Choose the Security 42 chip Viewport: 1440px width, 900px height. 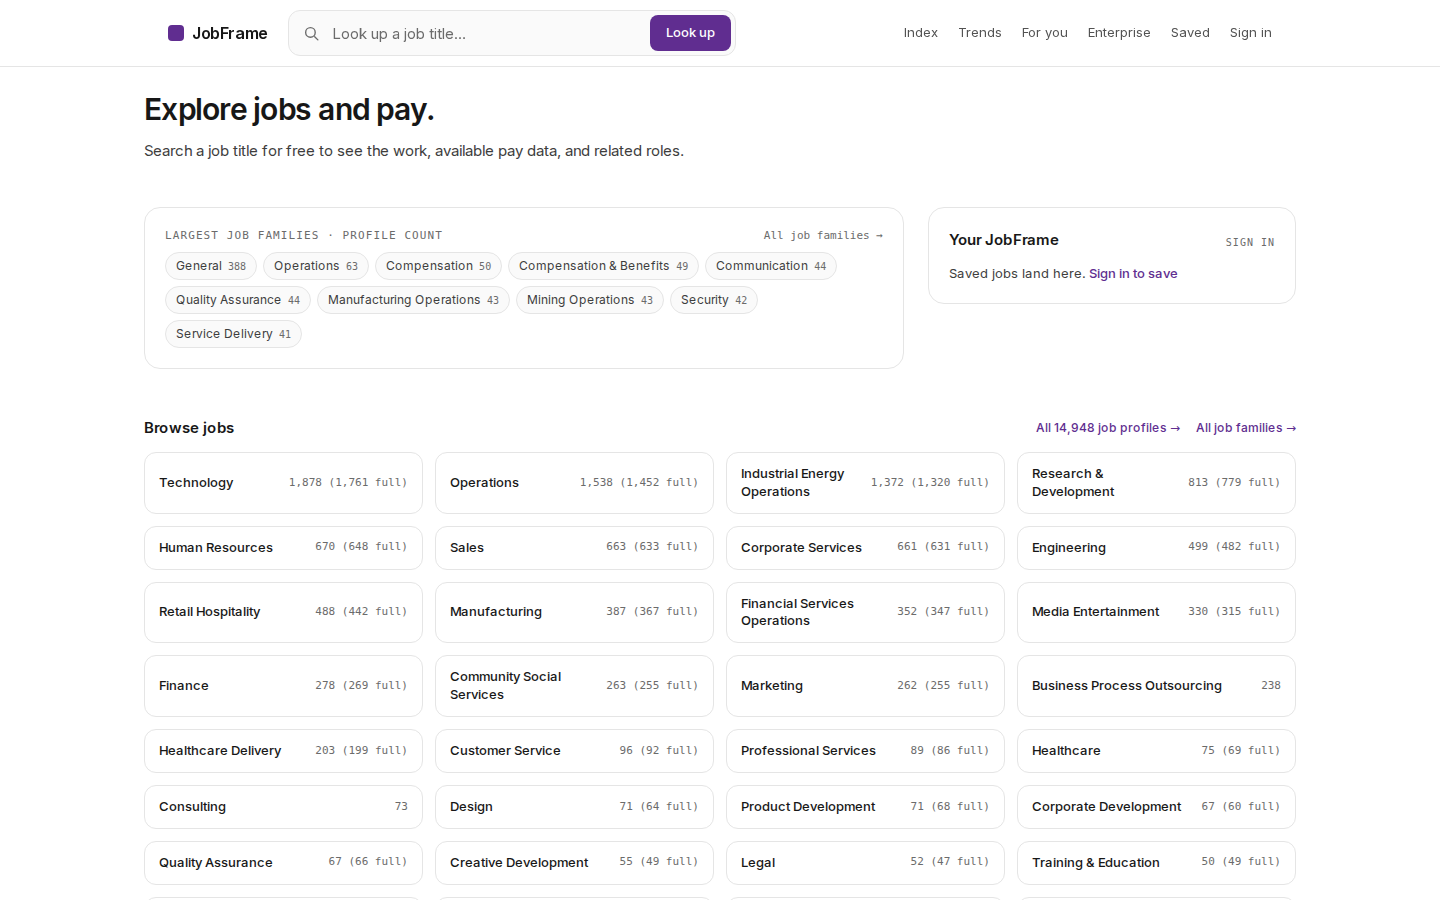[714, 300]
